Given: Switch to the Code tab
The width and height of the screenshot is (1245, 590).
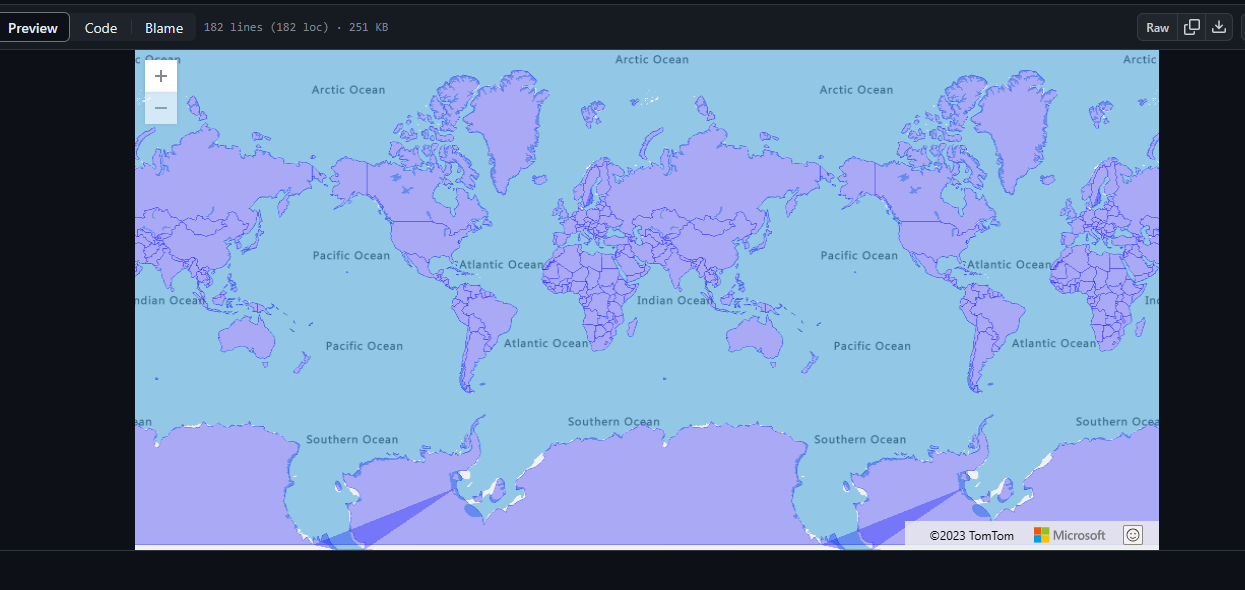Looking at the screenshot, I should [x=100, y=27].
